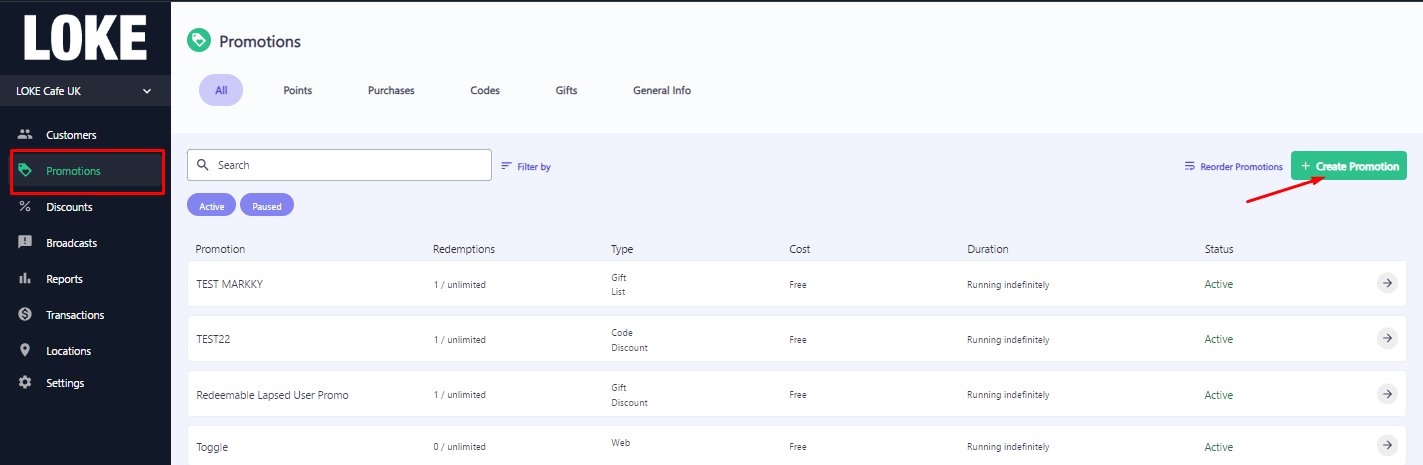
Task: Click the Transactions dollar icon
Action: pos(25,315)
